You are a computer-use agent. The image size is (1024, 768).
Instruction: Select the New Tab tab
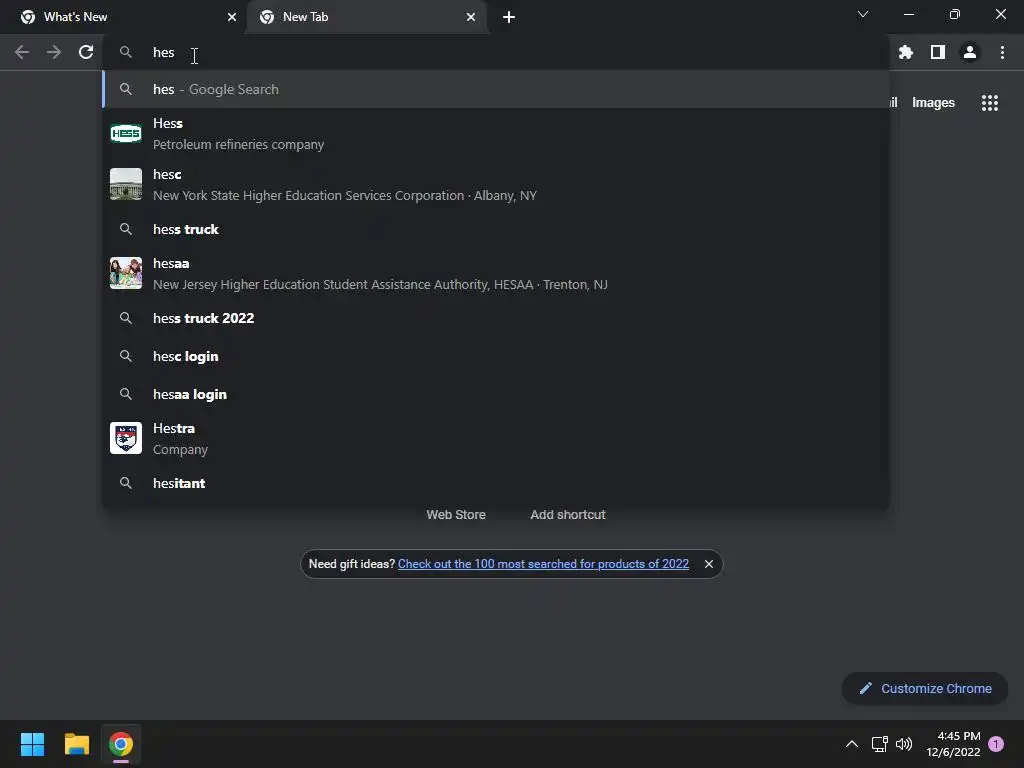click(x=367, y=17)
